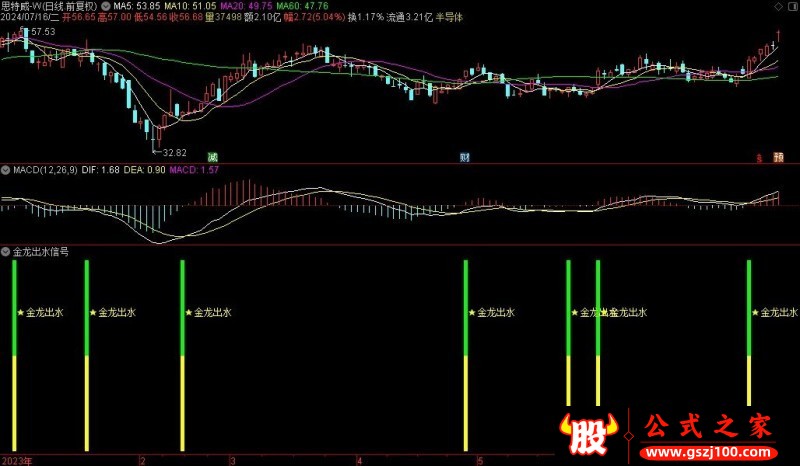
Task: Click the opening price 开56.65
Action: tap(79, 17)
